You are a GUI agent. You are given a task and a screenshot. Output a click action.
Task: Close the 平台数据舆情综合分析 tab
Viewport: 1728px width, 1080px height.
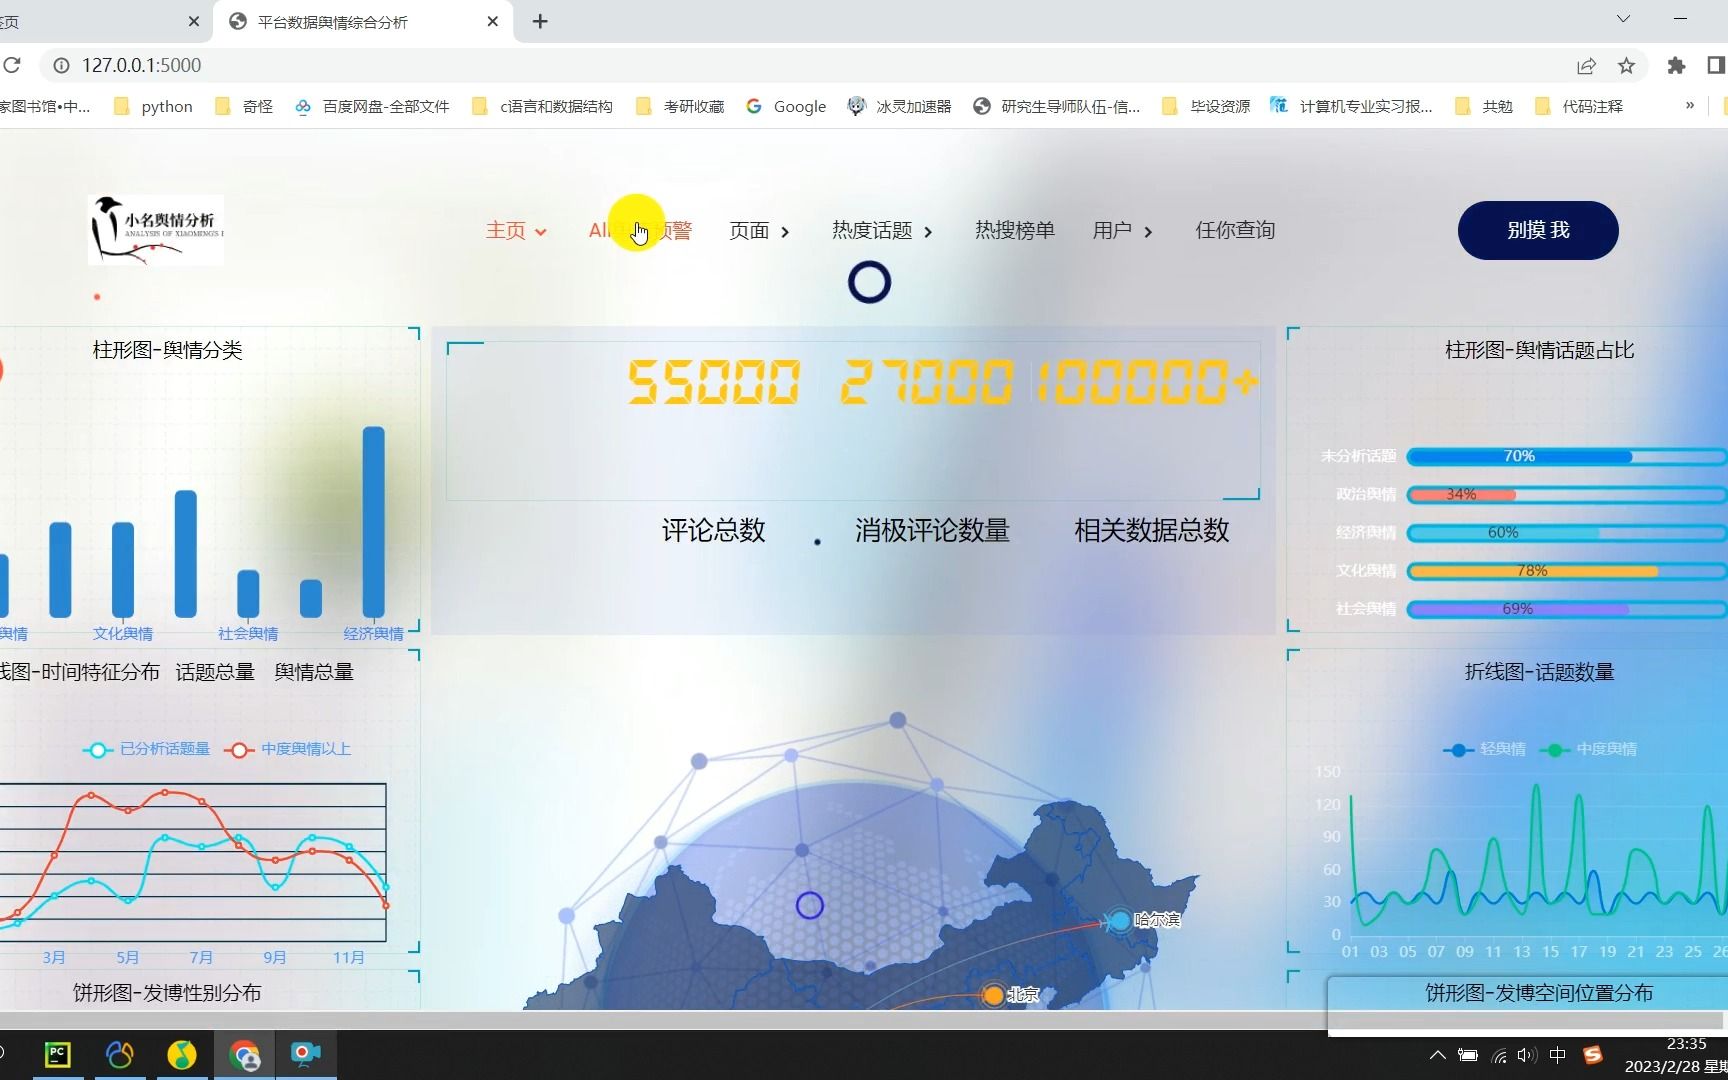[x=492, y=21]
